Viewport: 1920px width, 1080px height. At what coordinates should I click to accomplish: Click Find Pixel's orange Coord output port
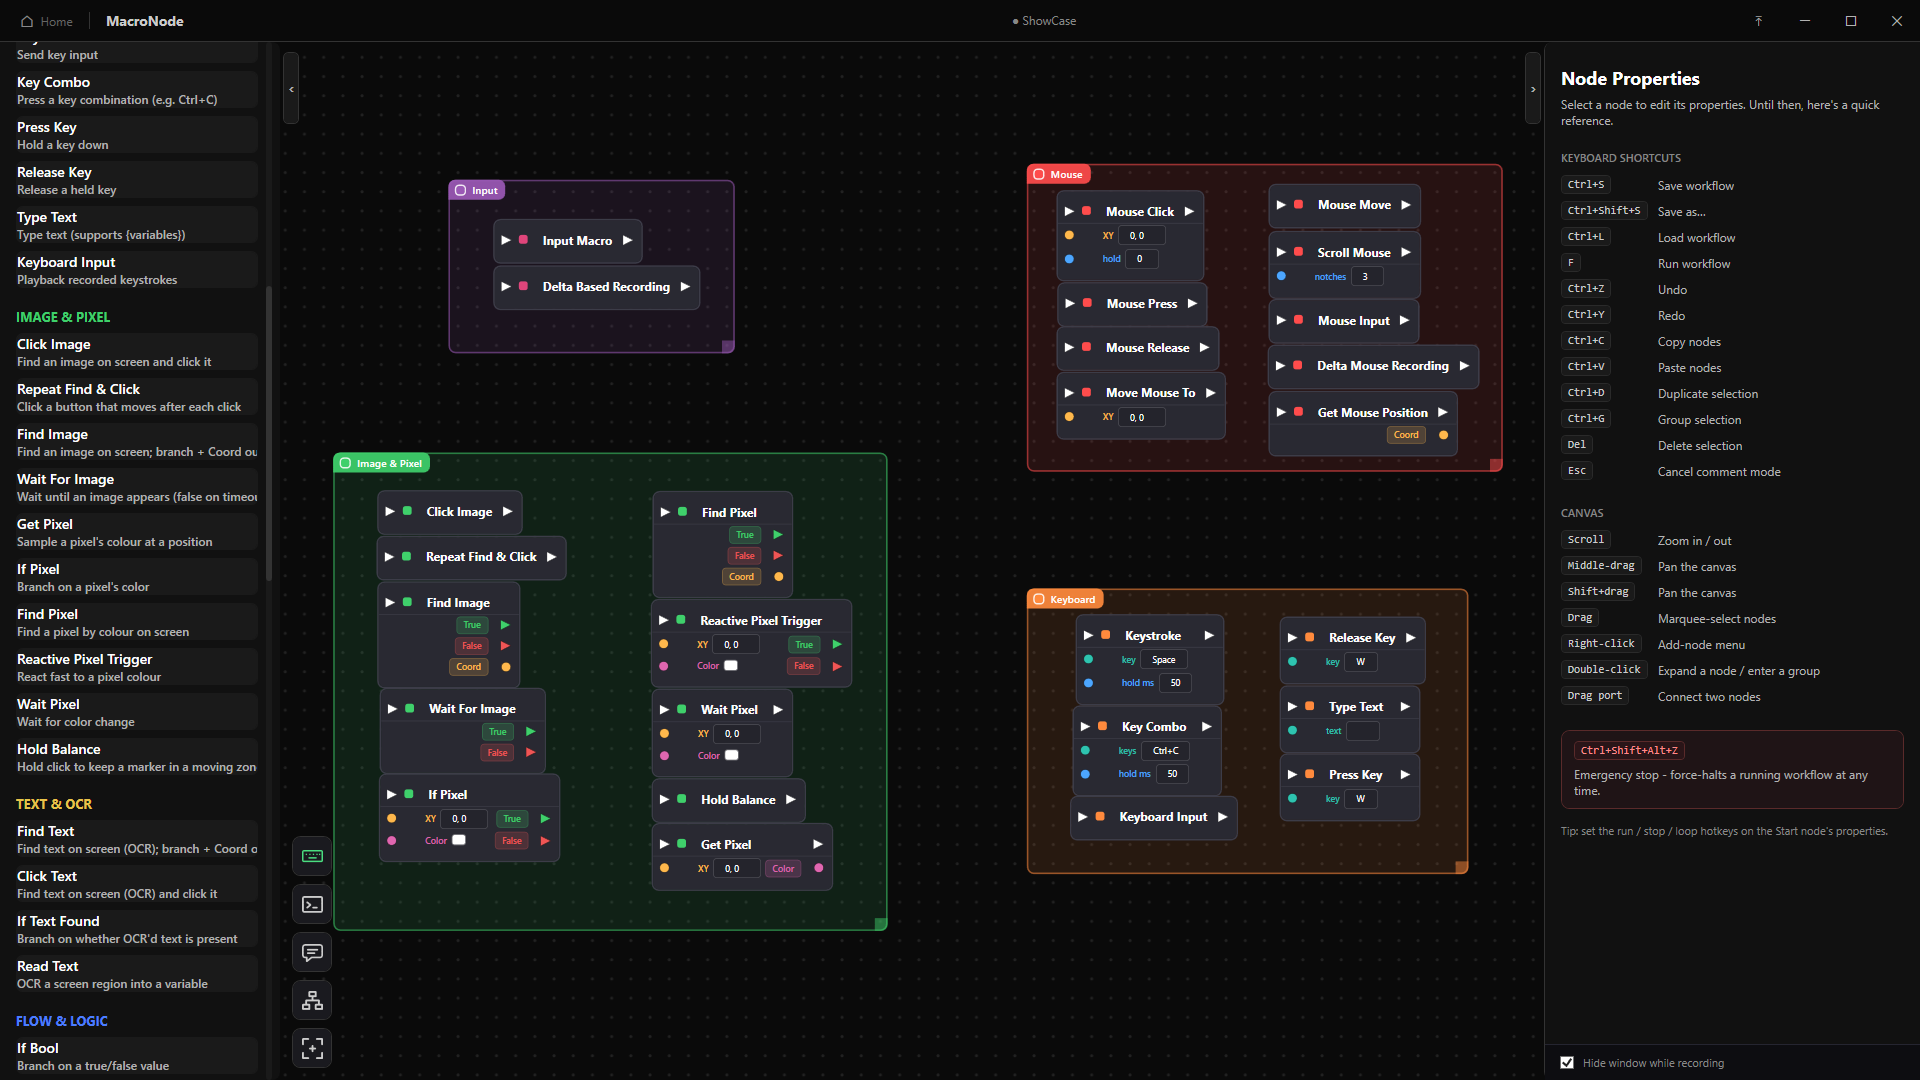pyautogui.click(x=779, y=576)
